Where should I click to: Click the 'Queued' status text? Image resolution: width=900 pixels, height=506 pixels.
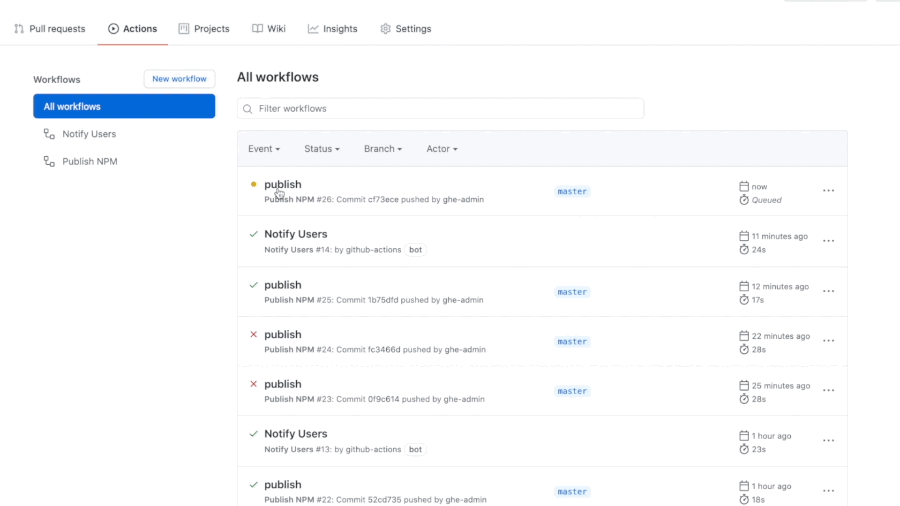pyautogui.click(x=767, y=200)
